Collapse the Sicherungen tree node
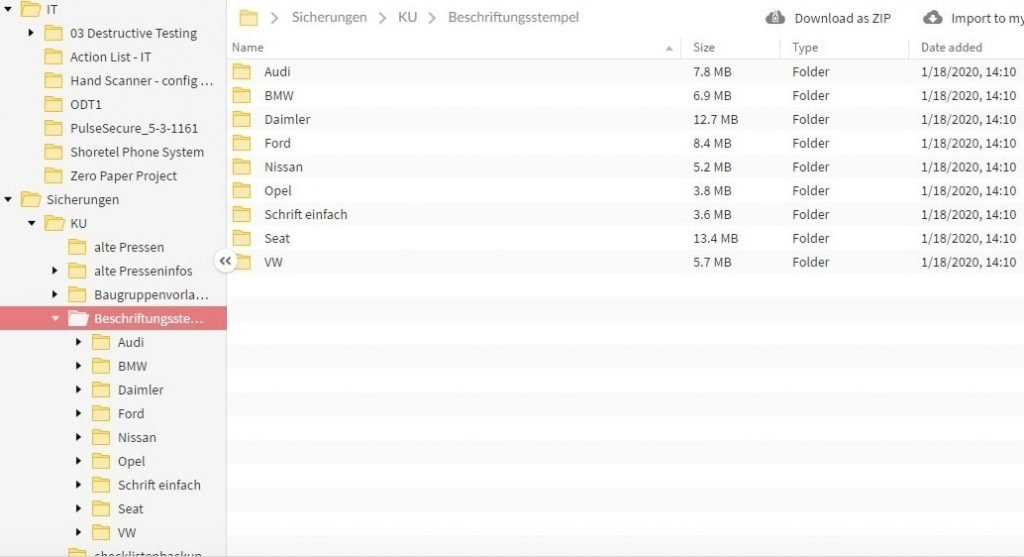The width and height of the screenshot is (1024, 557). 8,199
